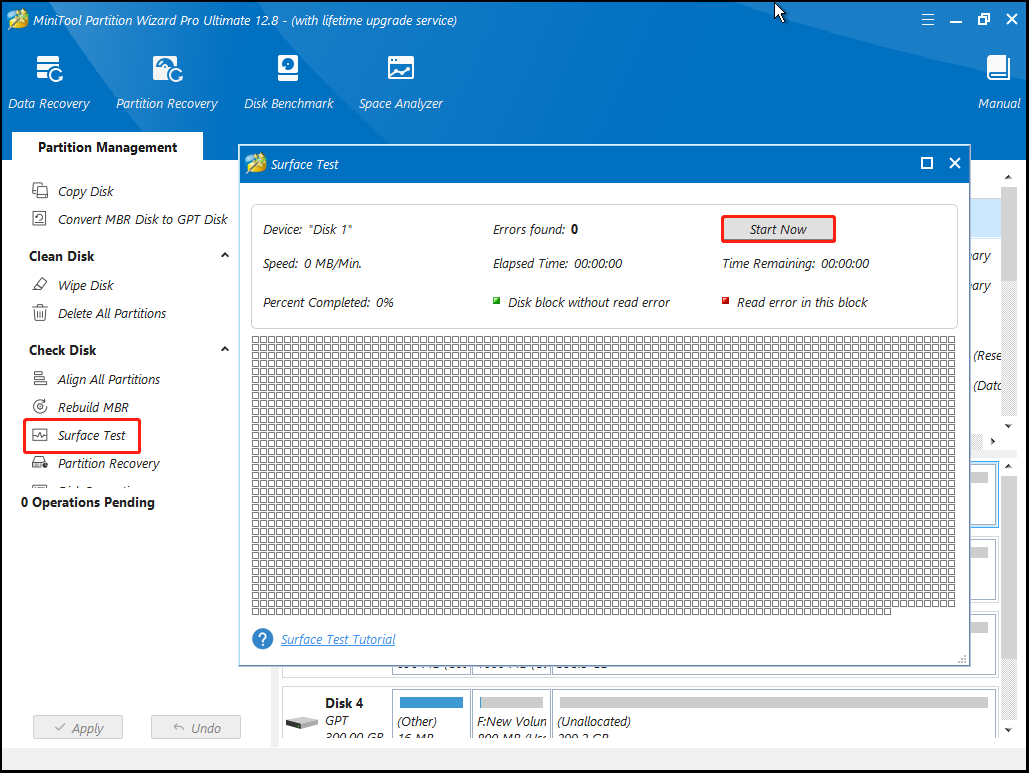
Task: Click the Disk 4 drive icon
Action: (302, 722)
